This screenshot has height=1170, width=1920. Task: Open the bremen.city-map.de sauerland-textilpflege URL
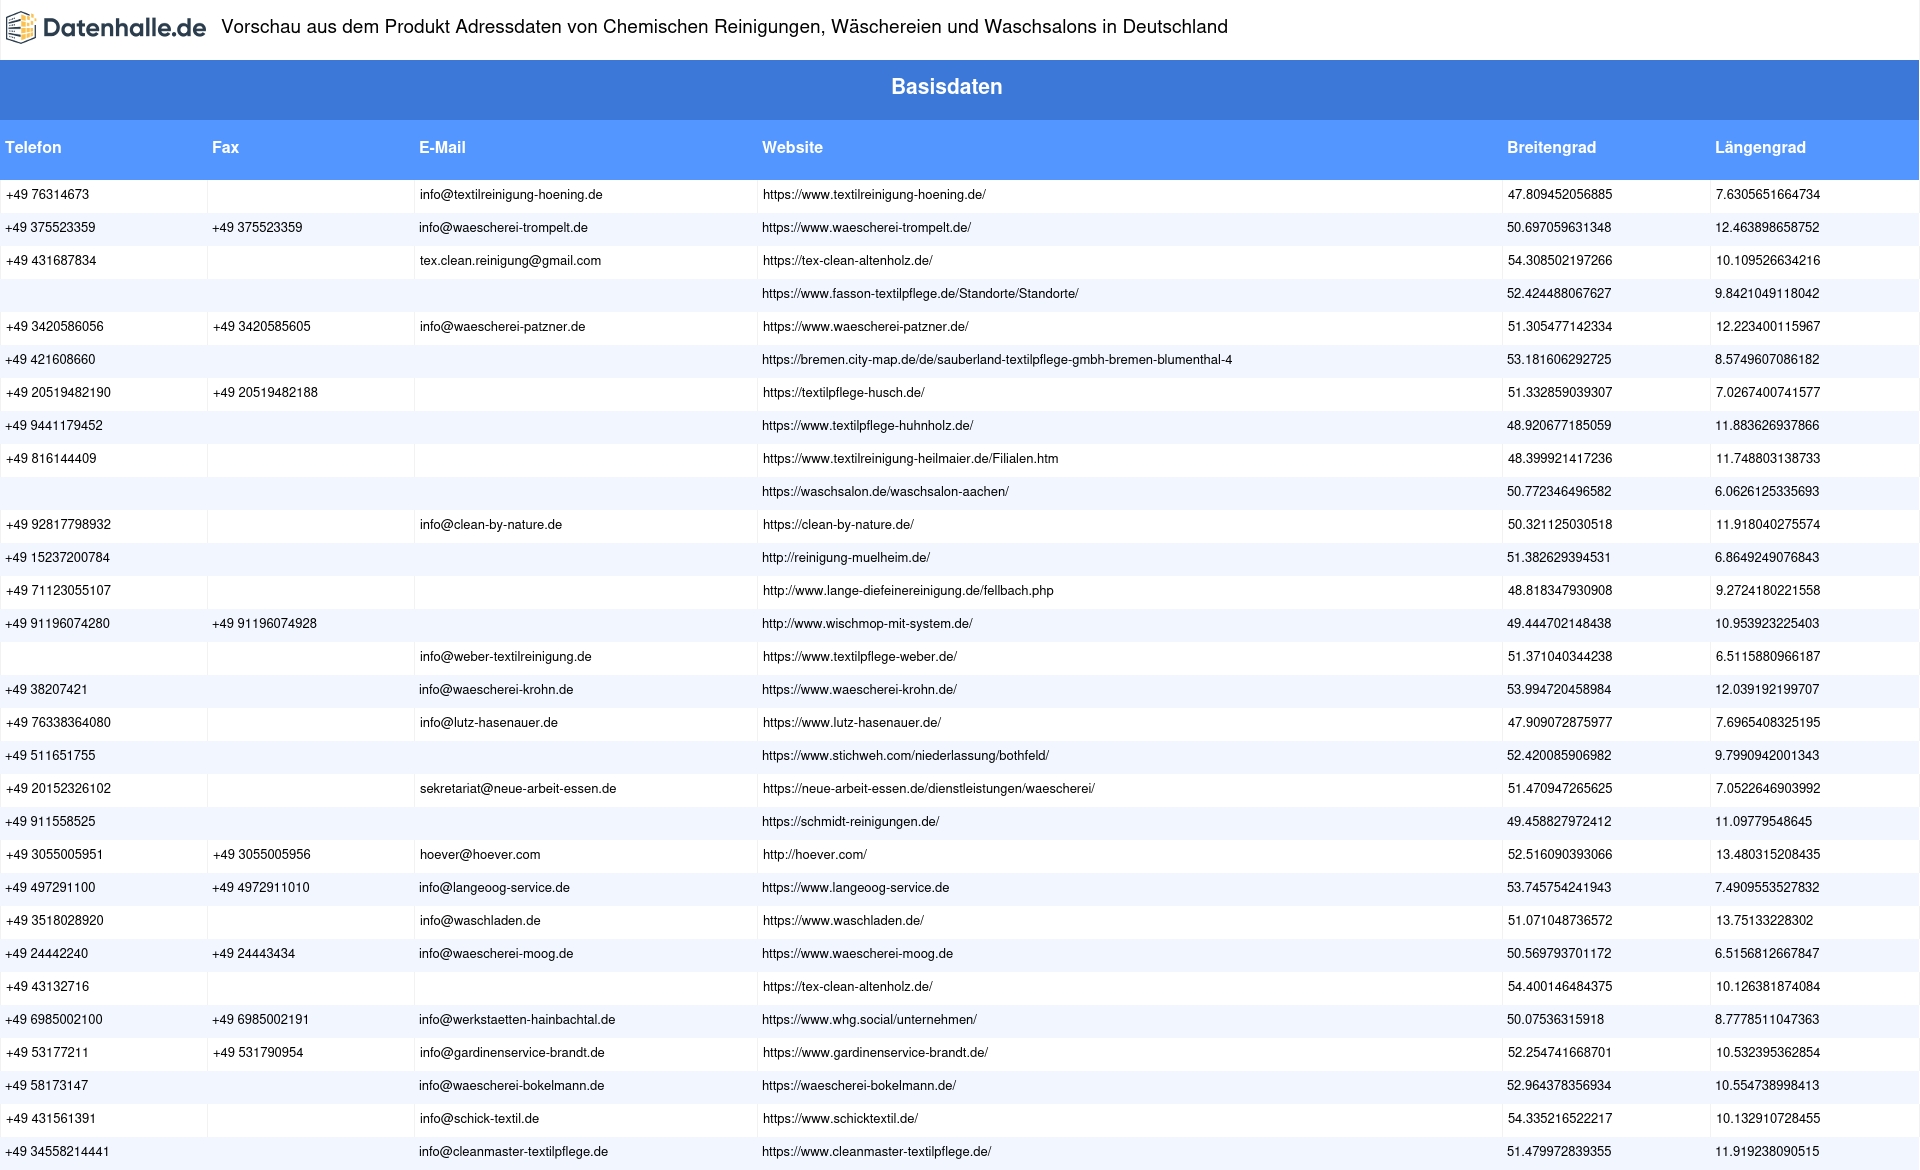pyautogui.click(x=997, y=360)
